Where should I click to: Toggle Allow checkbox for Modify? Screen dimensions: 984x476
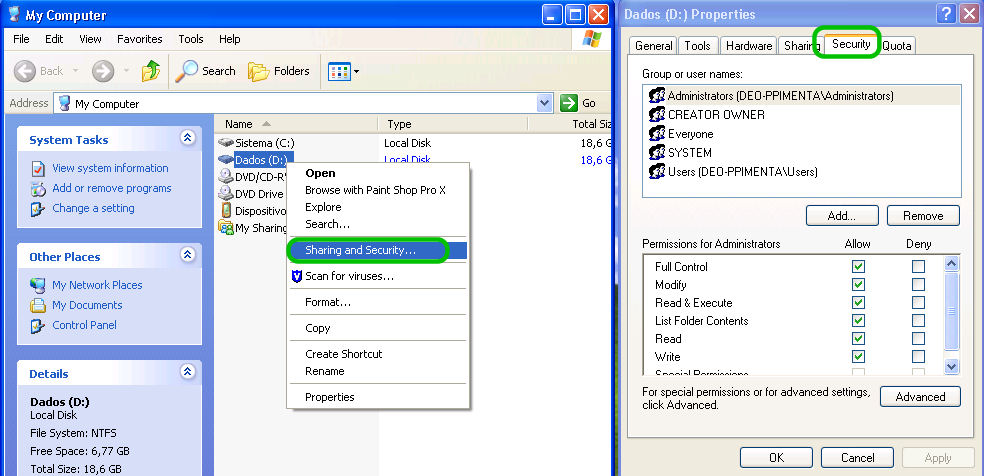[858, 285]
